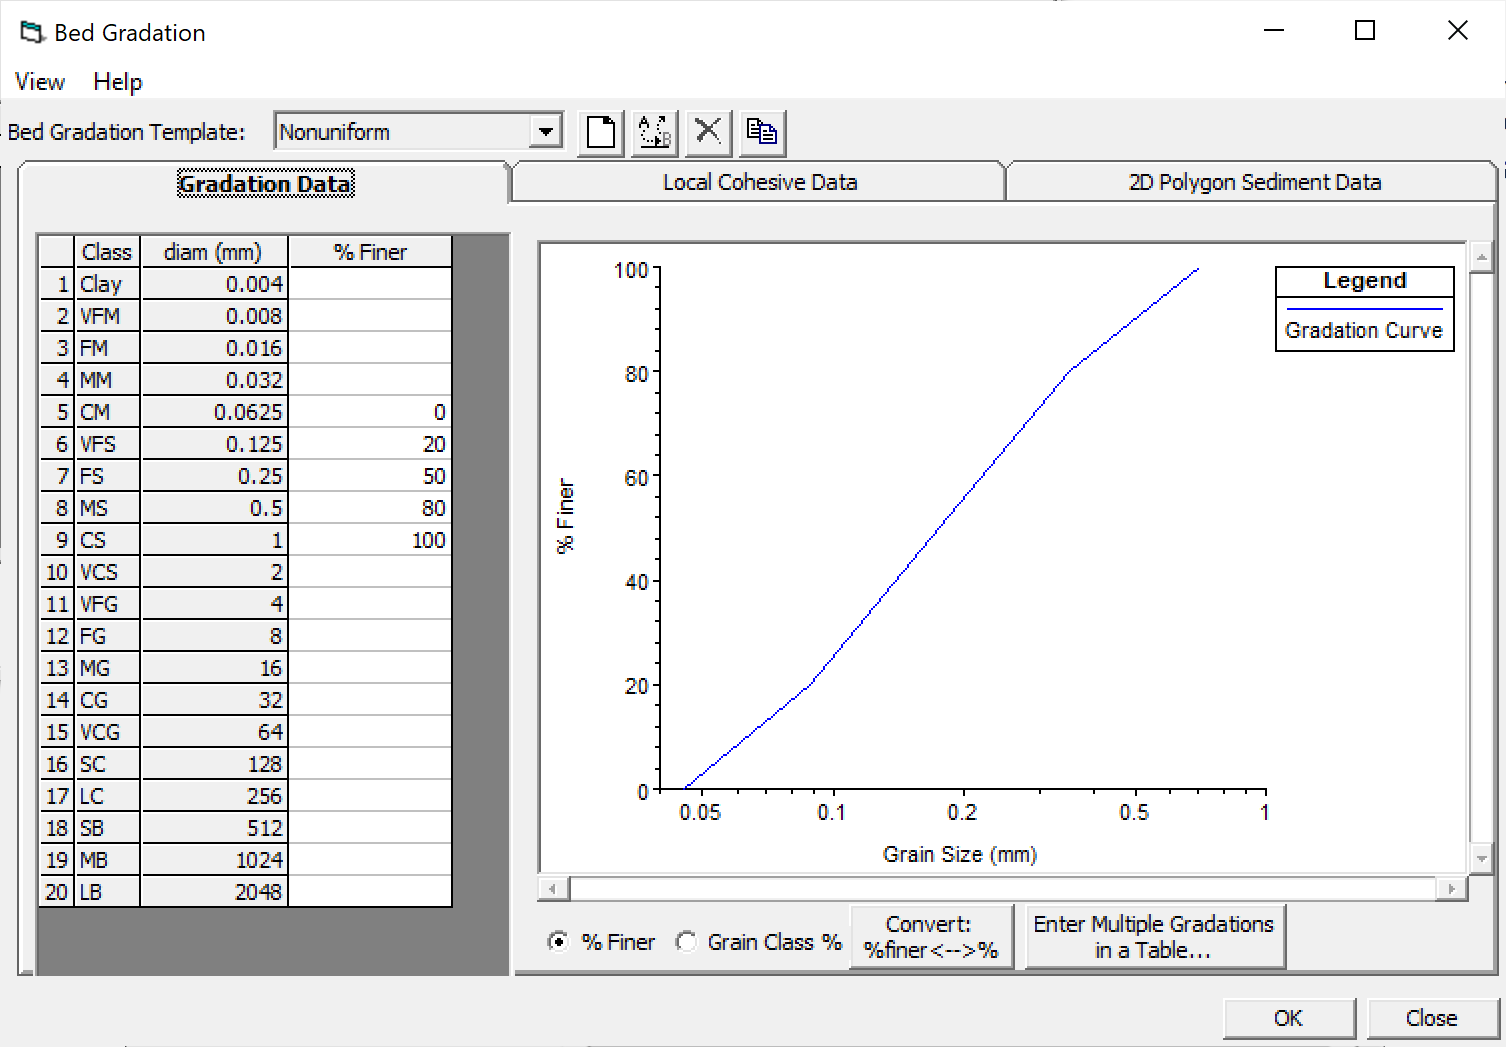Image resolution: width=1506 pixels, height=1047 pixels.
Task: Click the % Finer cell for MG
Action: click(370, 668)
